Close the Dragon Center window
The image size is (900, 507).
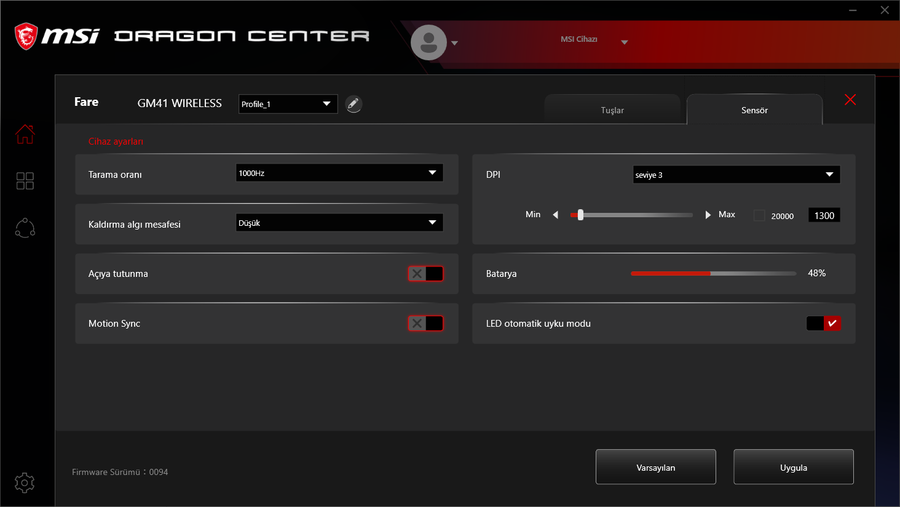885,10
